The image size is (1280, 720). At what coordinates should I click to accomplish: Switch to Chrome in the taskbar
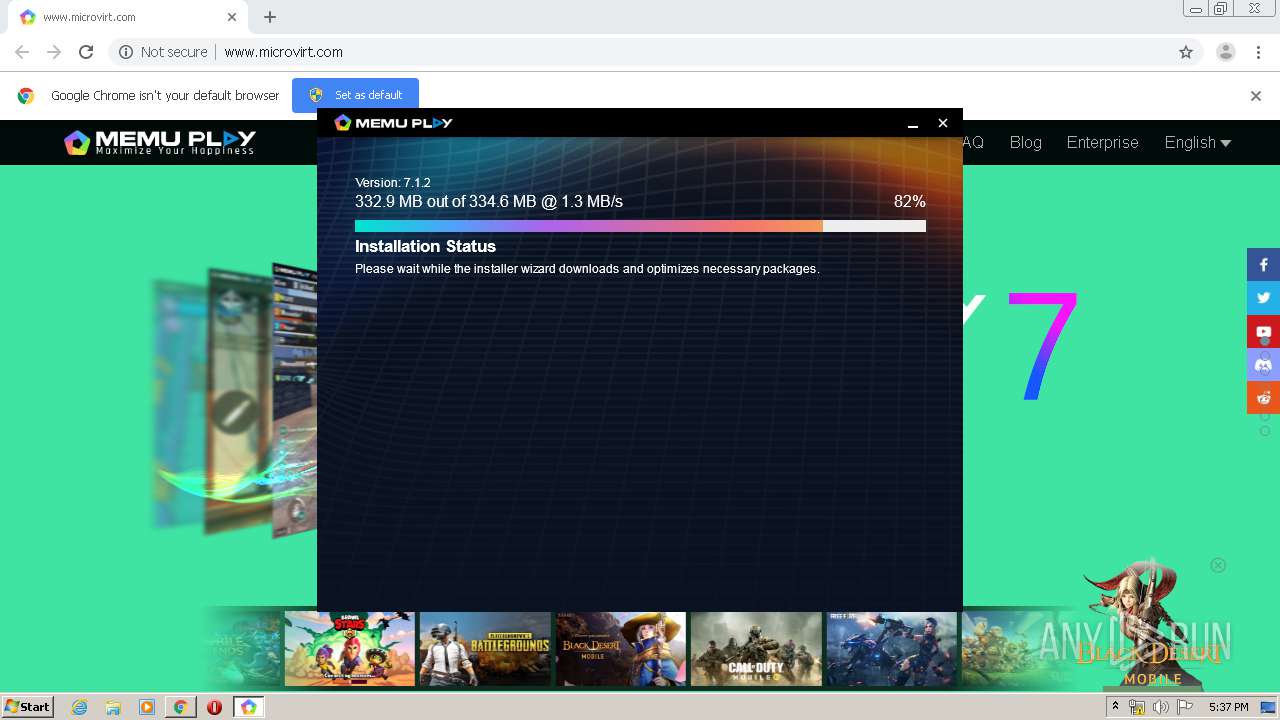(180, 707)
